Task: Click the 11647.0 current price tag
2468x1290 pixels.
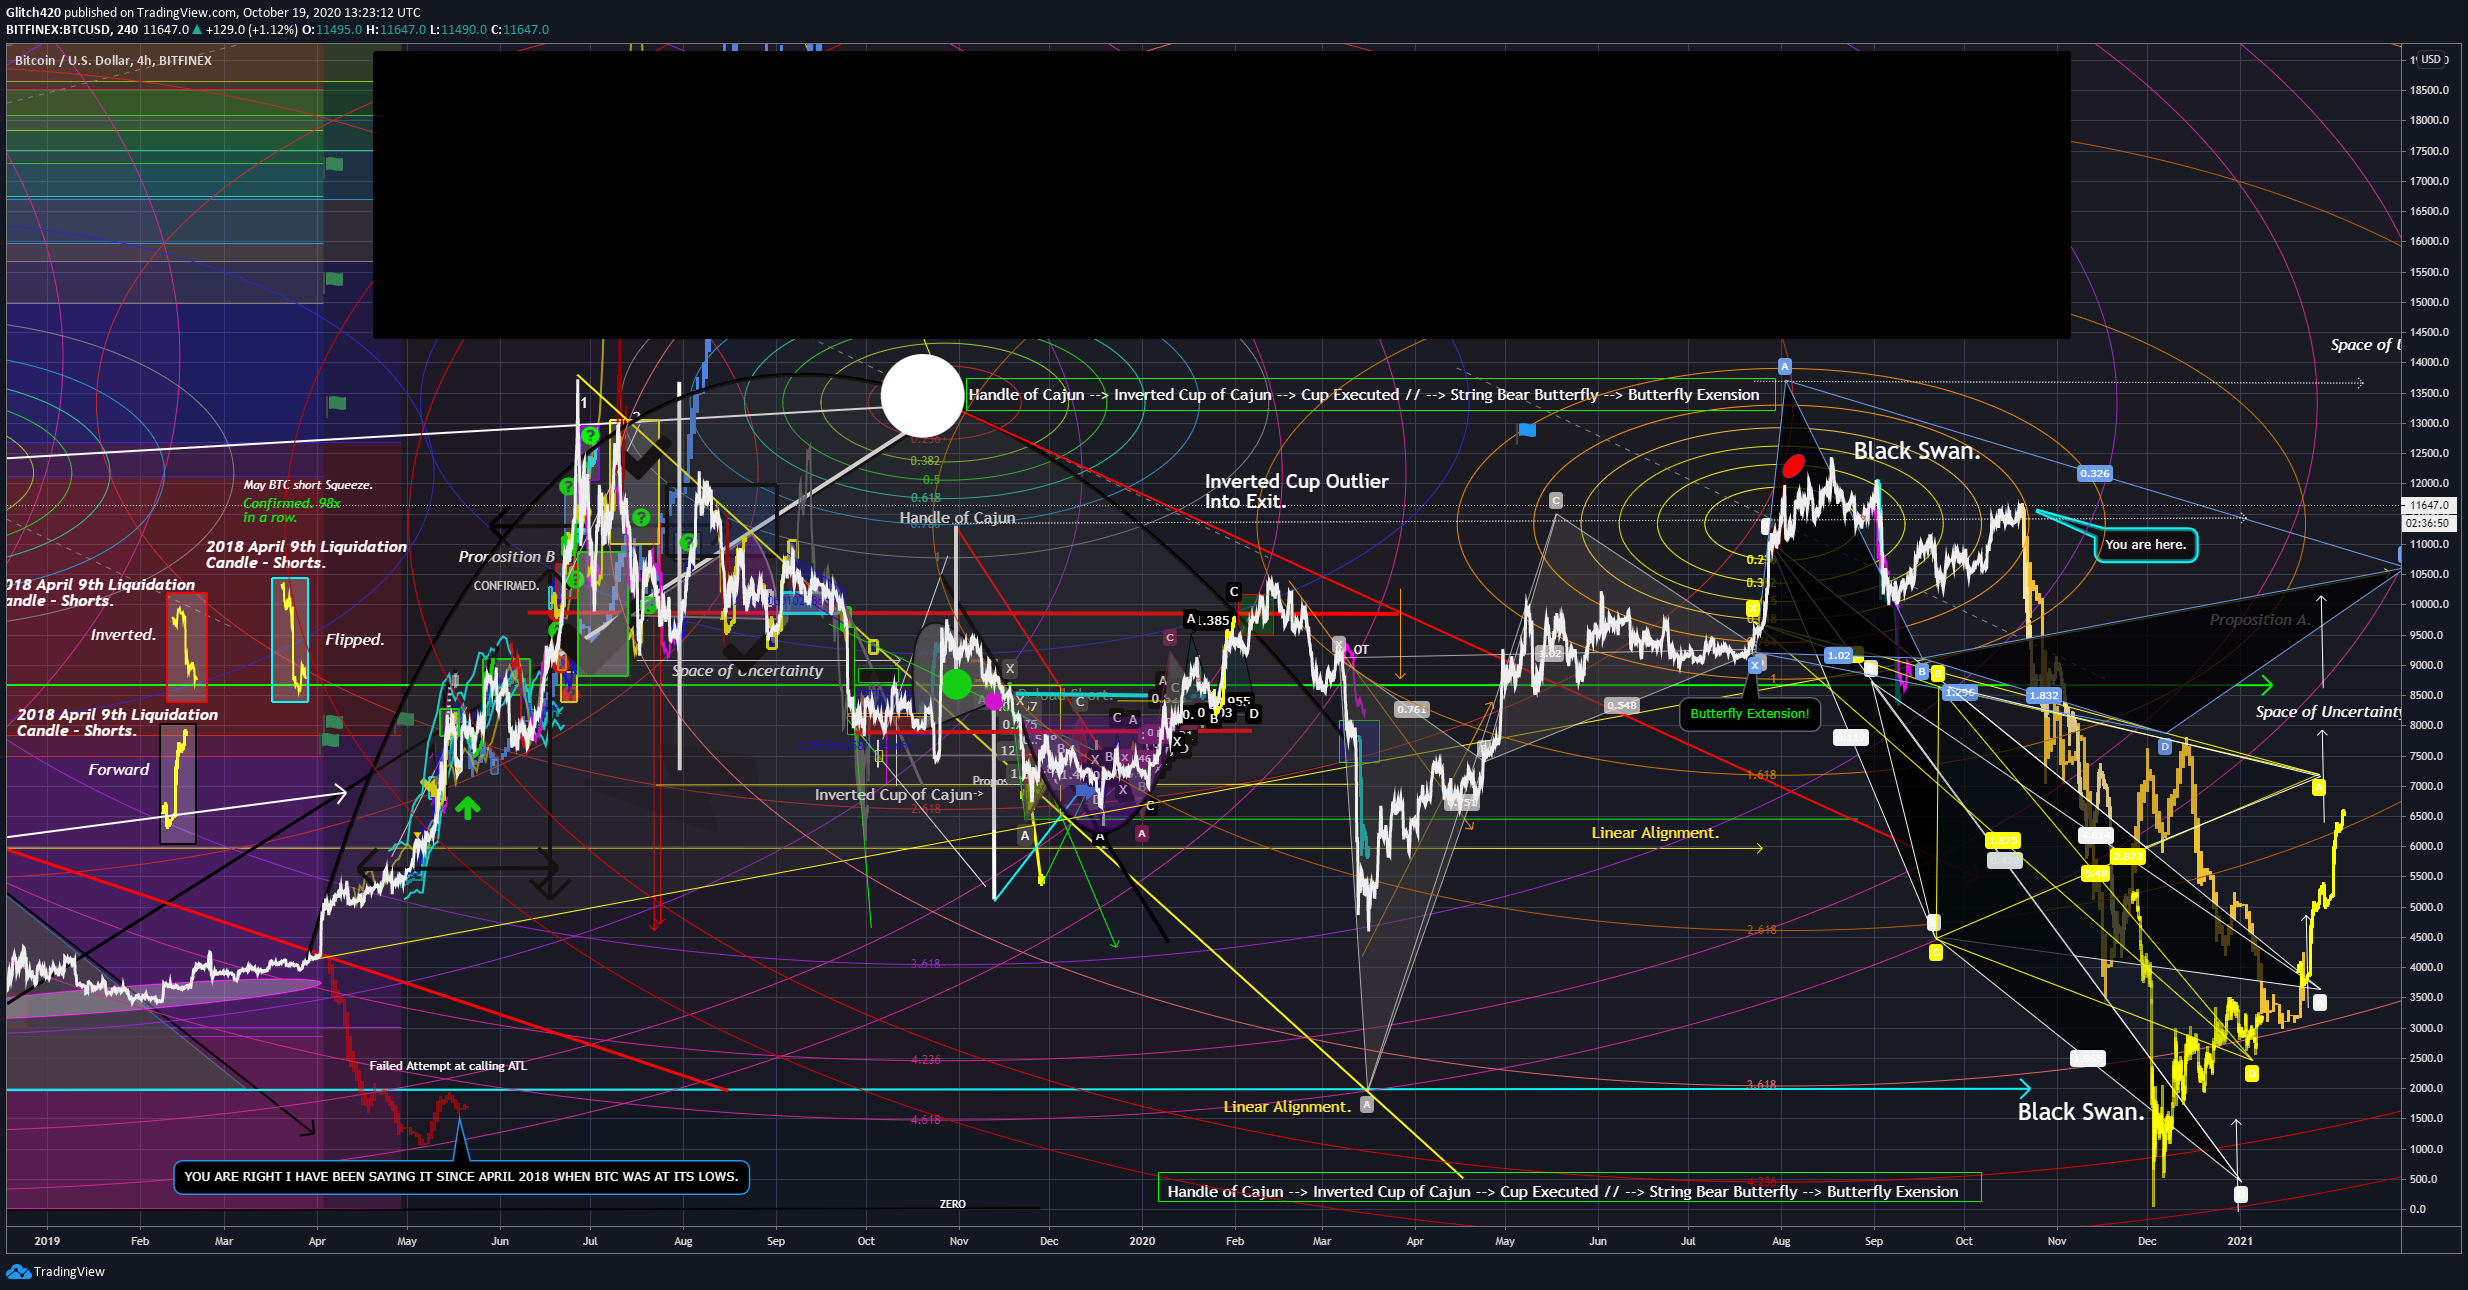Action: (2429, 505)
